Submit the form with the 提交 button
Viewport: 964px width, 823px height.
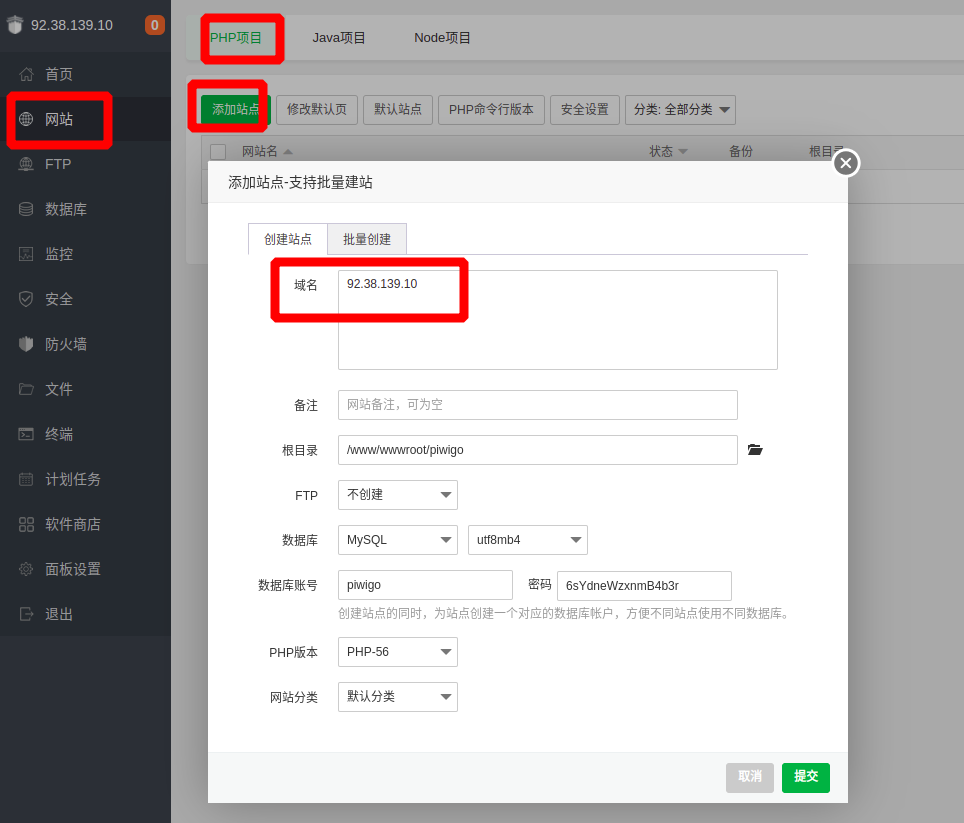click(x=805, y=777)
